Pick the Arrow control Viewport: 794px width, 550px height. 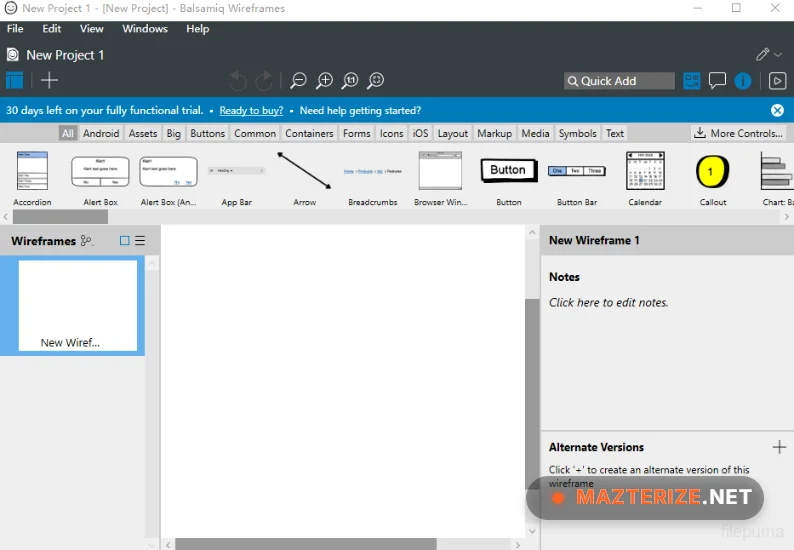(304, 178)
